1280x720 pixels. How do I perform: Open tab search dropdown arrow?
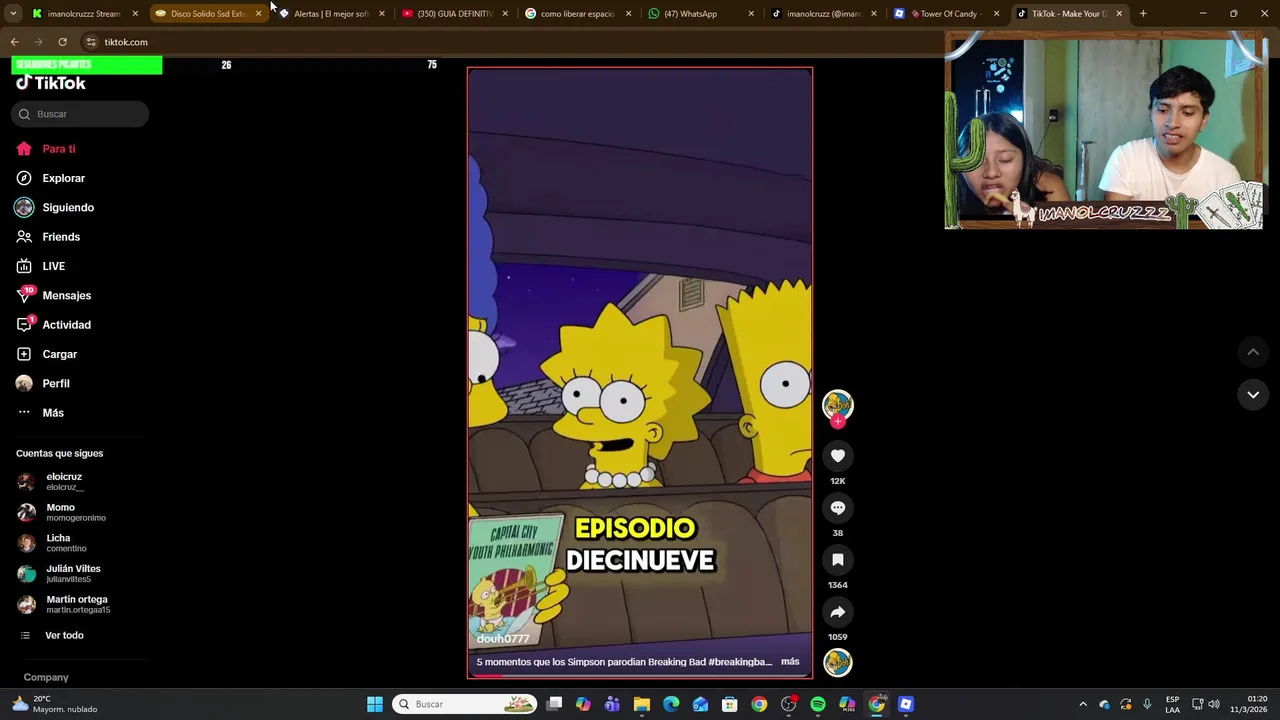coord(13,14)
